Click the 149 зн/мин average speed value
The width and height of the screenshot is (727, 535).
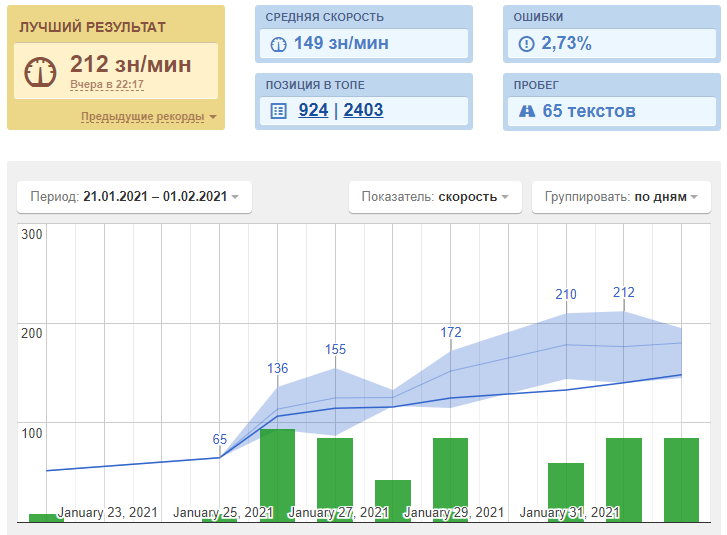click(341, 44)
